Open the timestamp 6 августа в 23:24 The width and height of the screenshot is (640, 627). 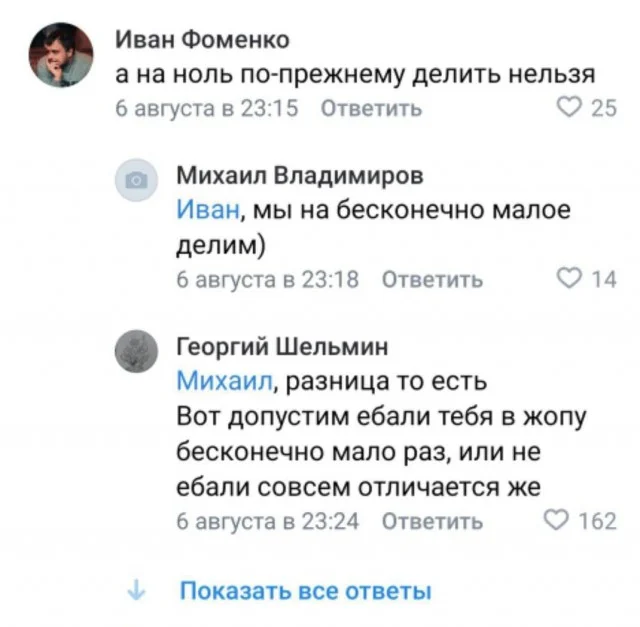pos(267,521)
